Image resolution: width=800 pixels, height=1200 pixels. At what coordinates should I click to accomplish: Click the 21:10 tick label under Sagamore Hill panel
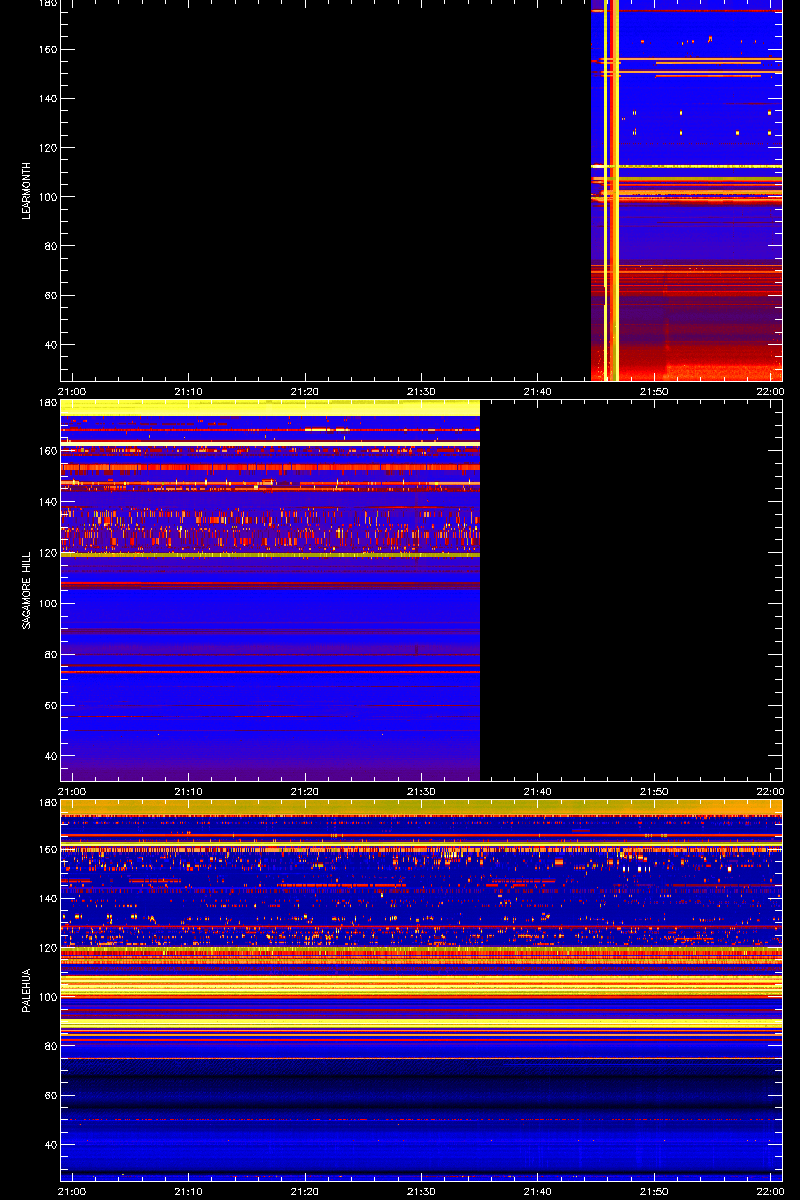click(x=189, y=792)
